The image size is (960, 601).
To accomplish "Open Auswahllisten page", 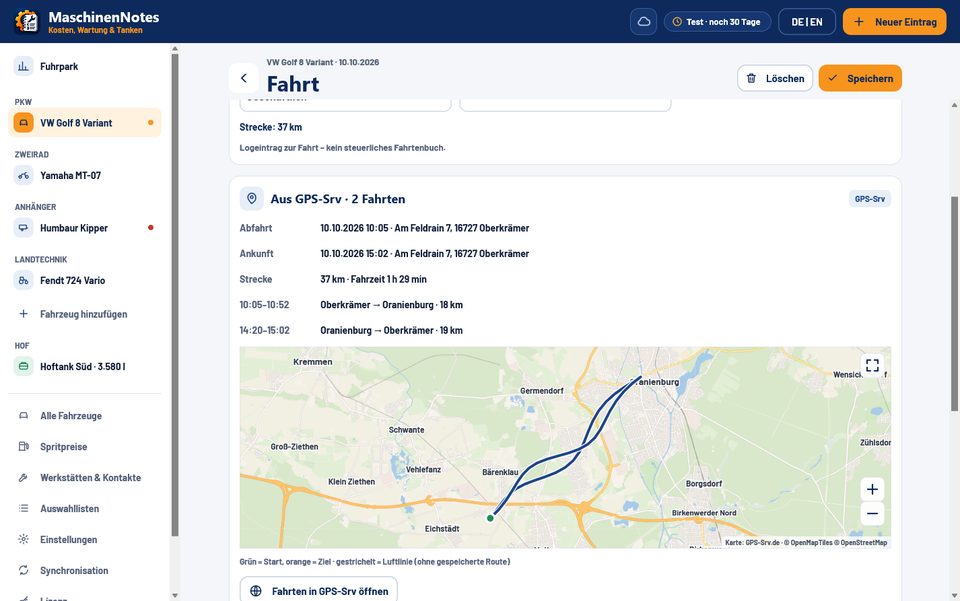I will pyautogui.click(x=84, y=509).
